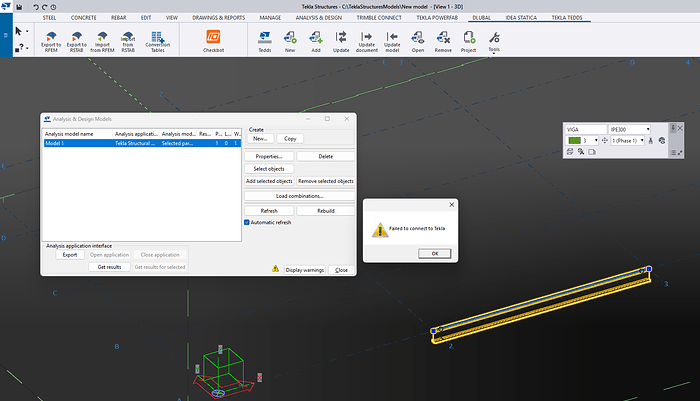Click Export in analysis application interface
Image resolution: width=700 pixels, height=401 pixels.
coord(70,255)
